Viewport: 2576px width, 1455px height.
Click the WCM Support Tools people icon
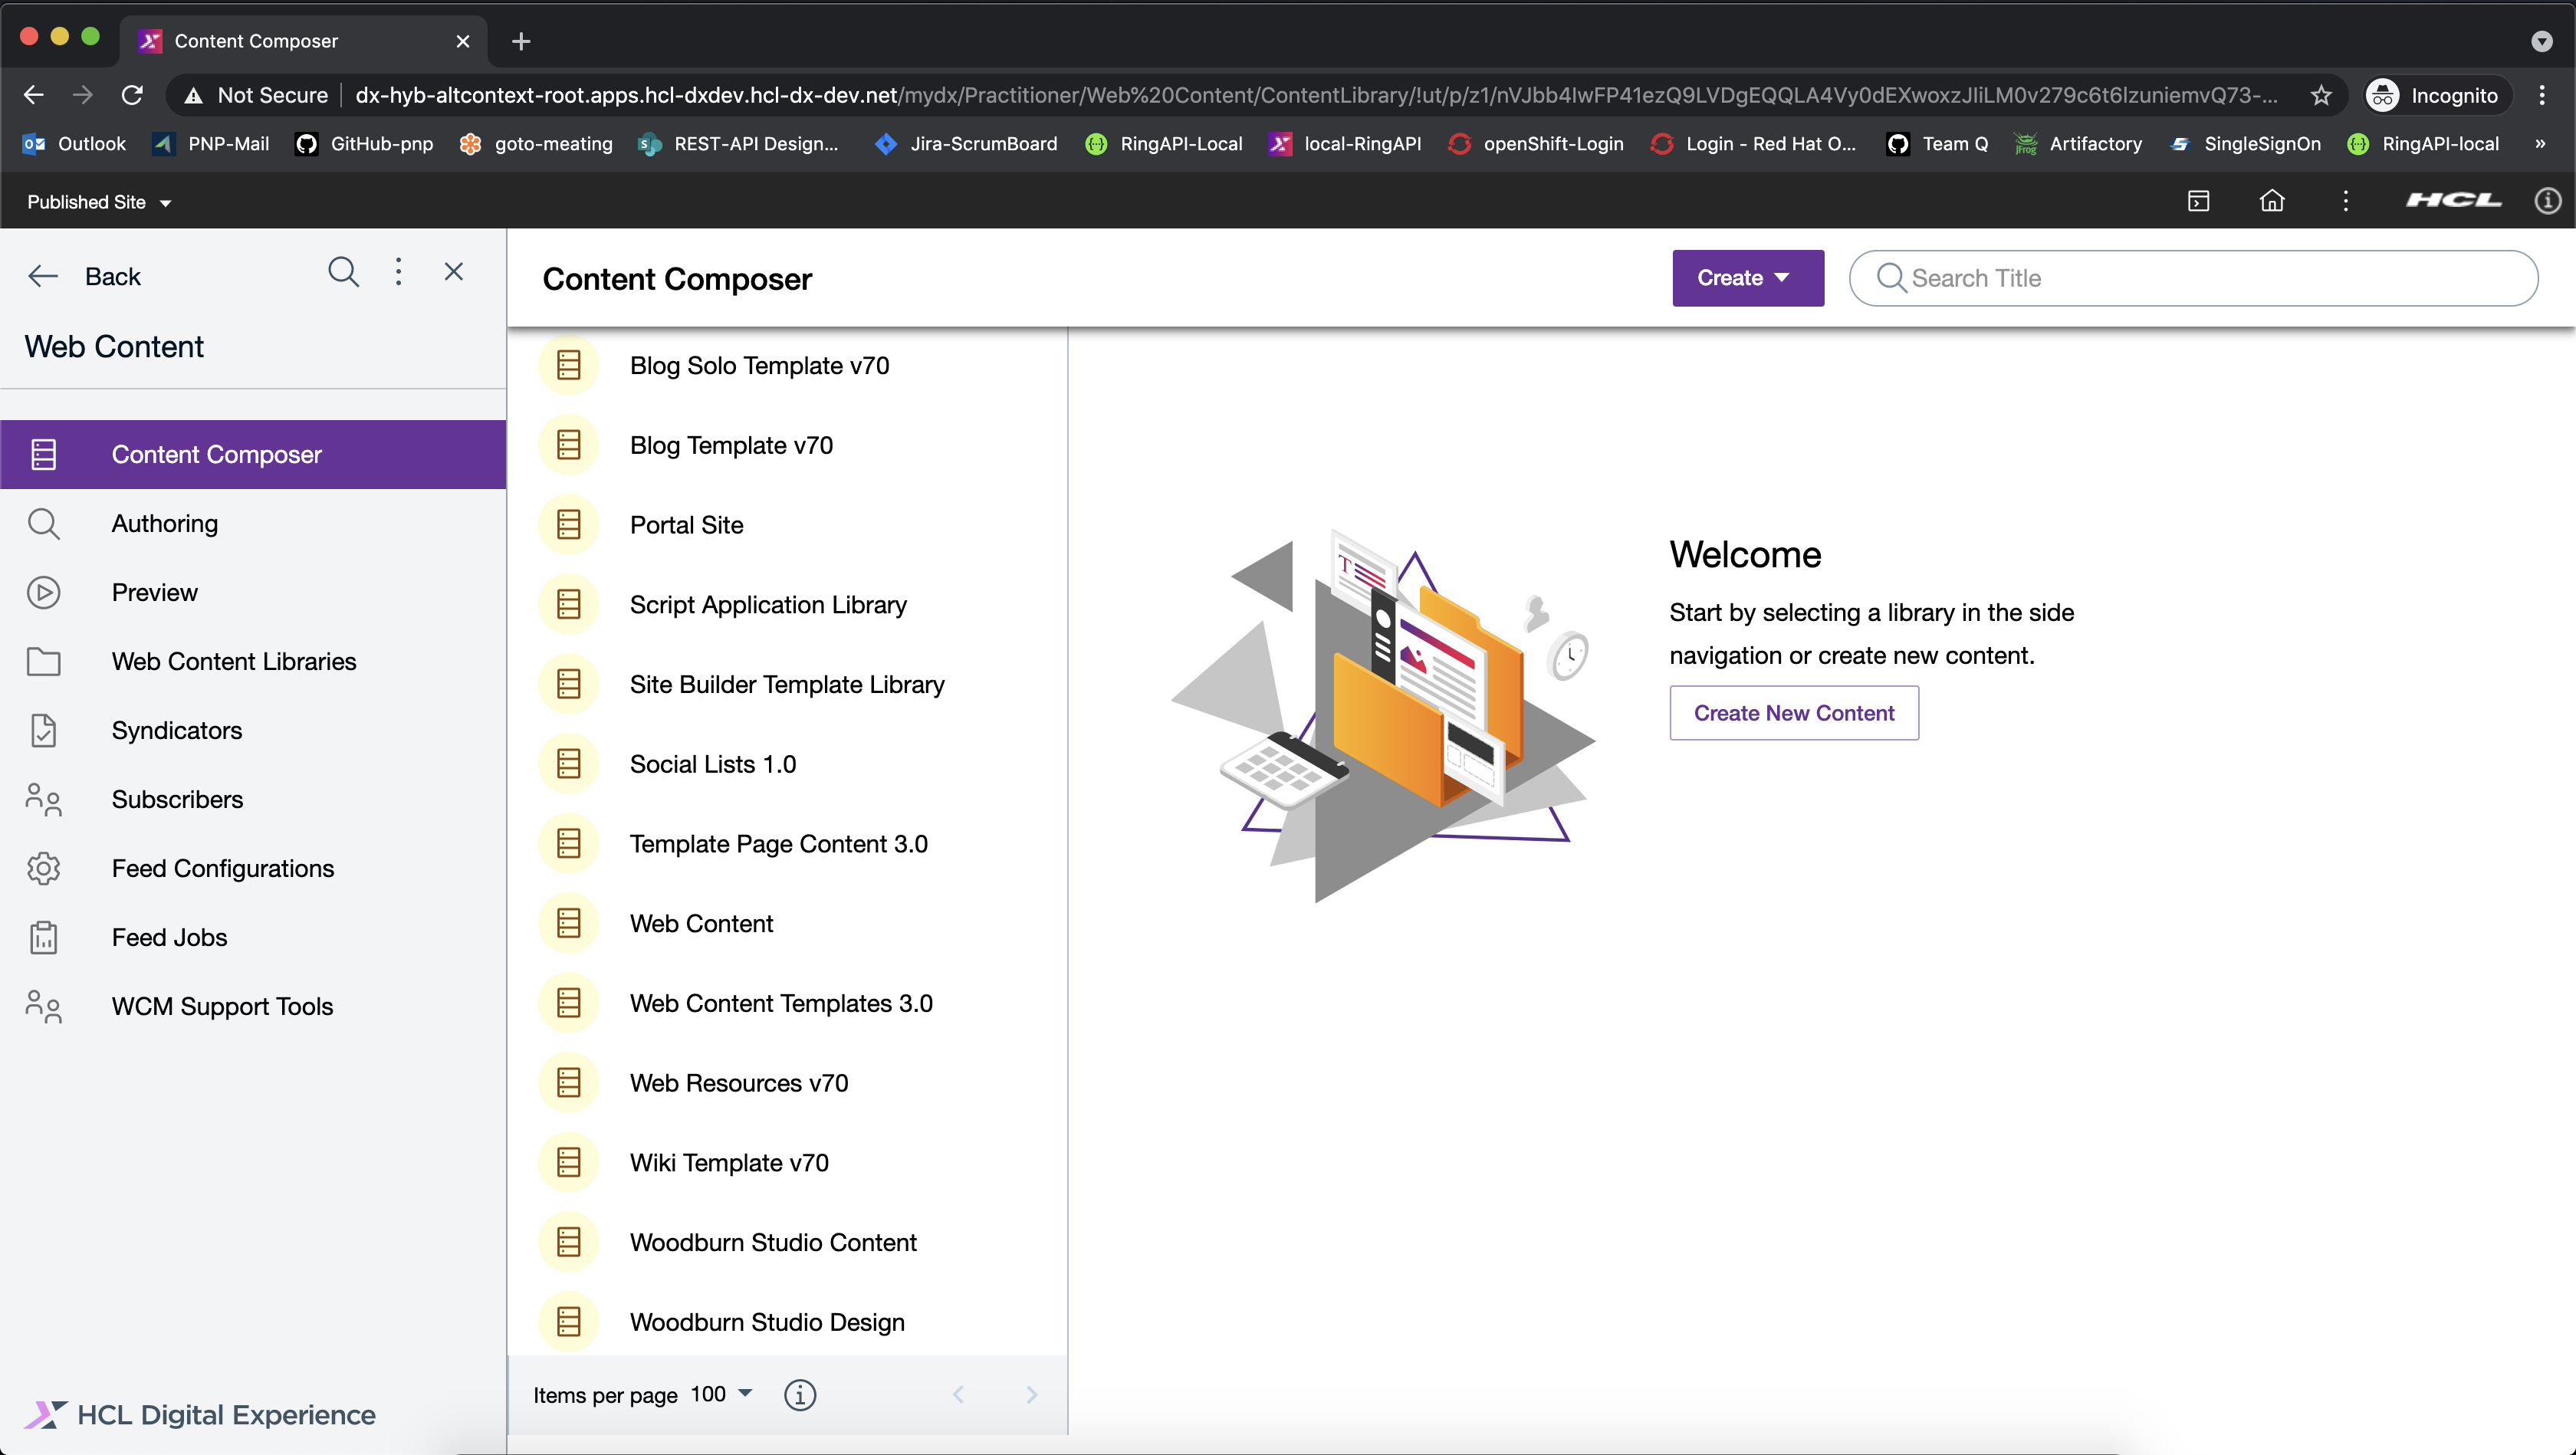point(43,1006)
